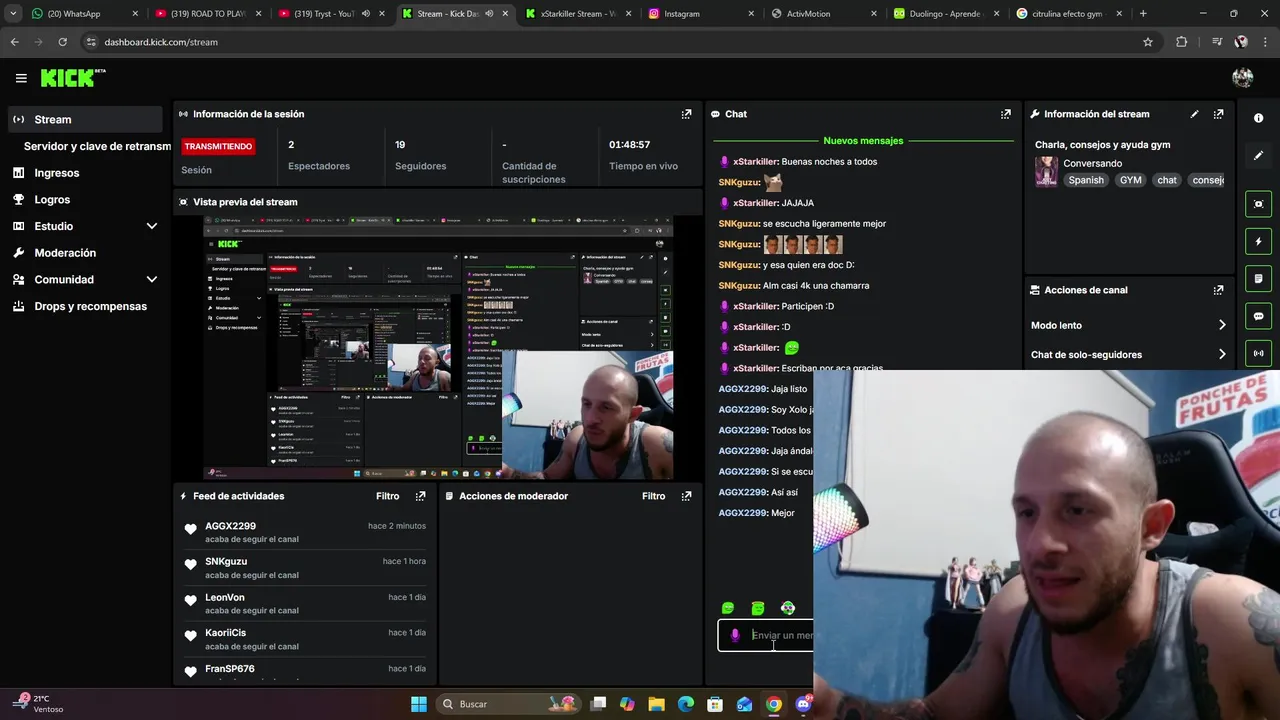Pop out the Acciones de canal panel

1218,290
